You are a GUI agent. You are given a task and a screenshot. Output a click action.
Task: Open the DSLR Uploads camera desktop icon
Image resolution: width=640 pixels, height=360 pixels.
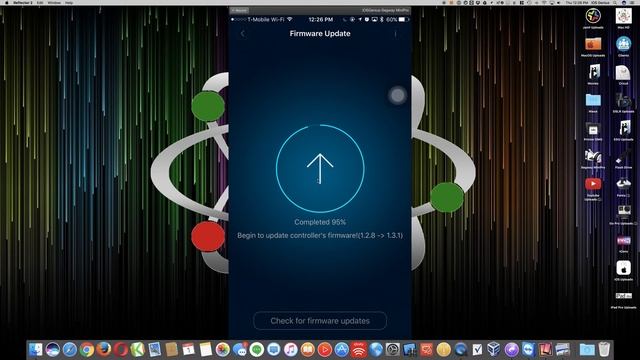point(624,100)
